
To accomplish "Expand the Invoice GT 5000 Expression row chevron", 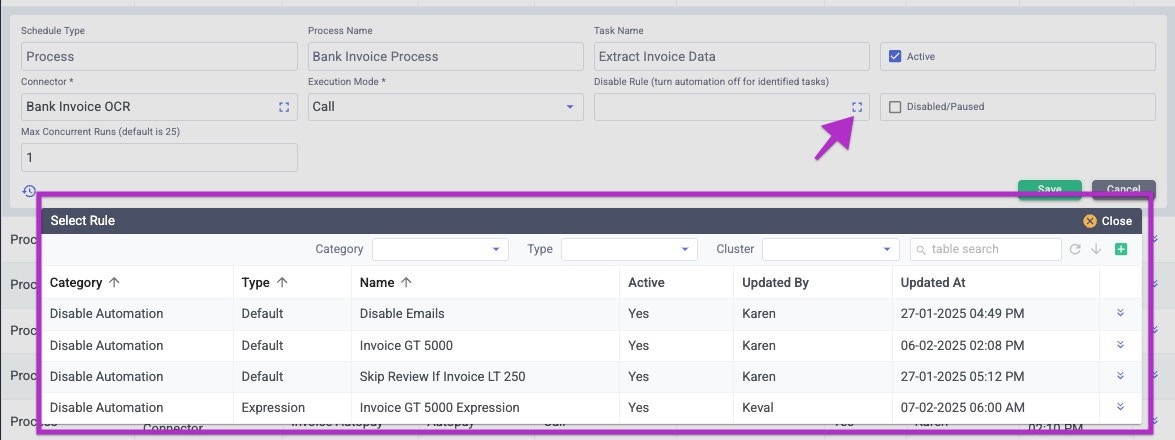I will pos(1120,407).
